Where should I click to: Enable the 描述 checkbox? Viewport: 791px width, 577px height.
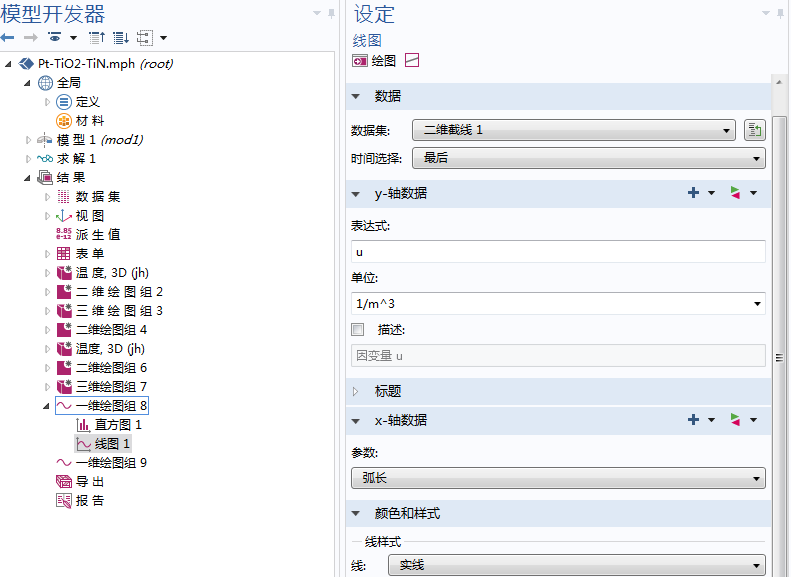[x=358, y=330]
